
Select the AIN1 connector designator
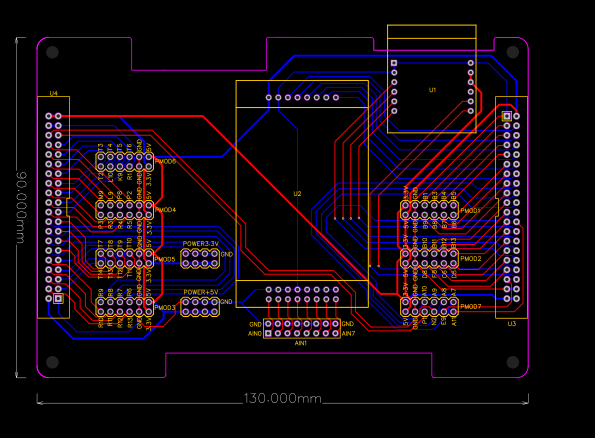[301, 343]
